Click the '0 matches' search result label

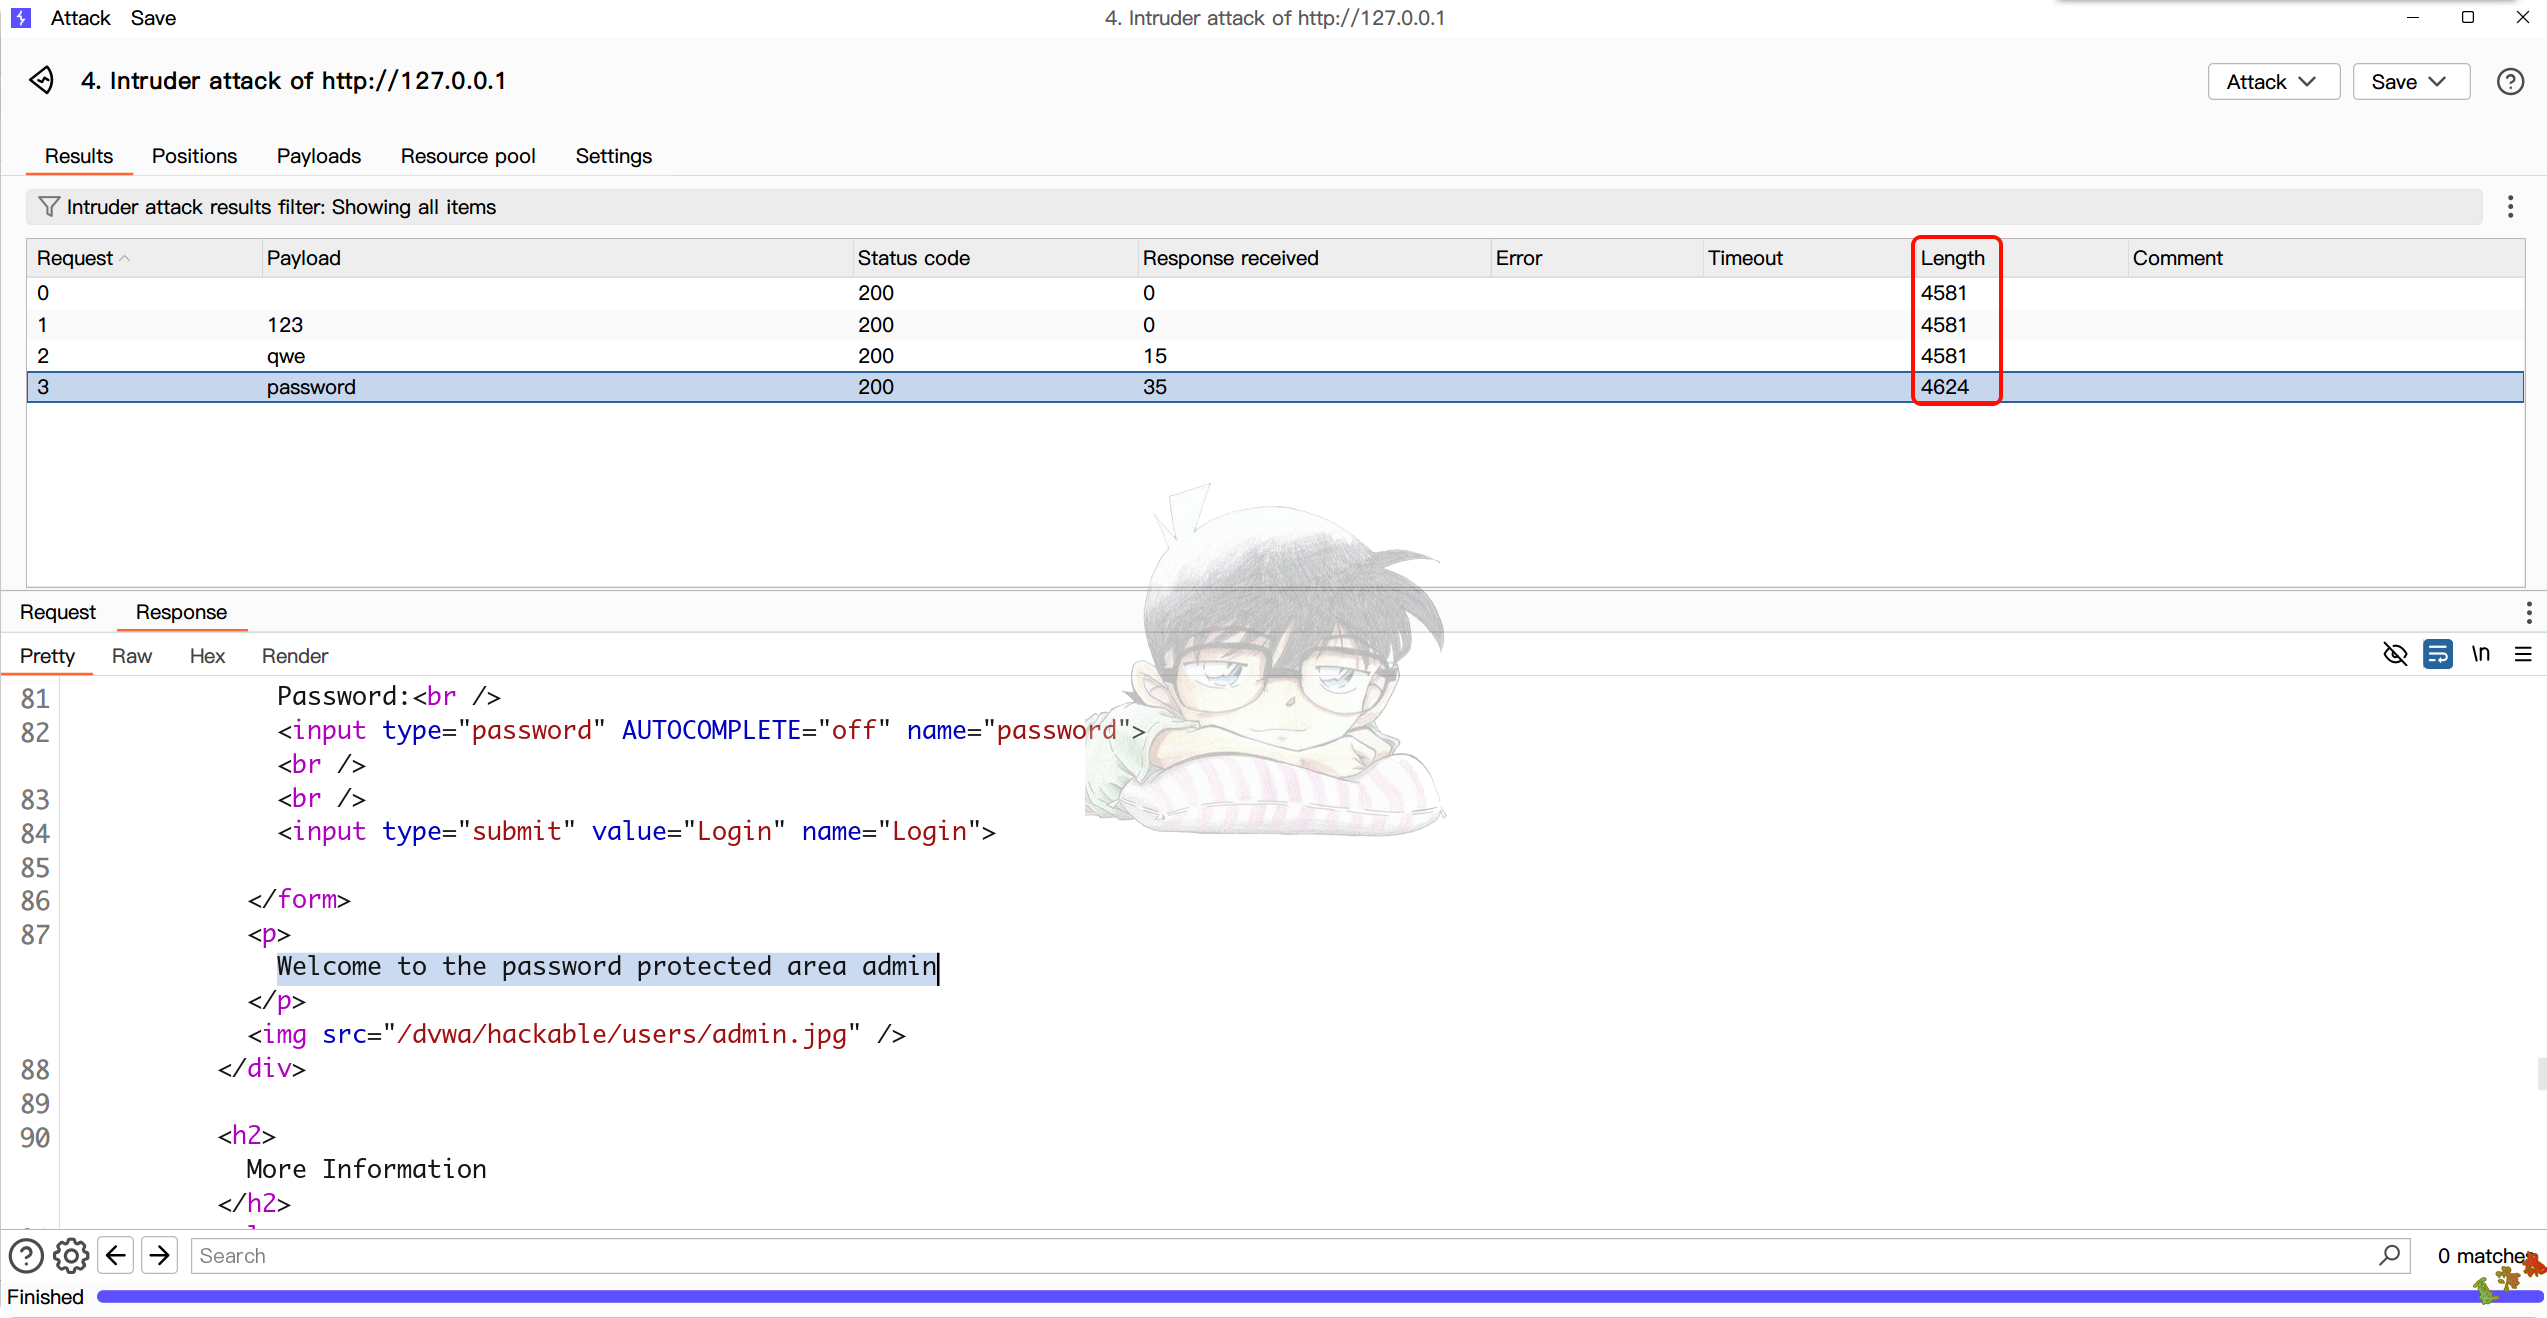[x=2488, y=1256]
